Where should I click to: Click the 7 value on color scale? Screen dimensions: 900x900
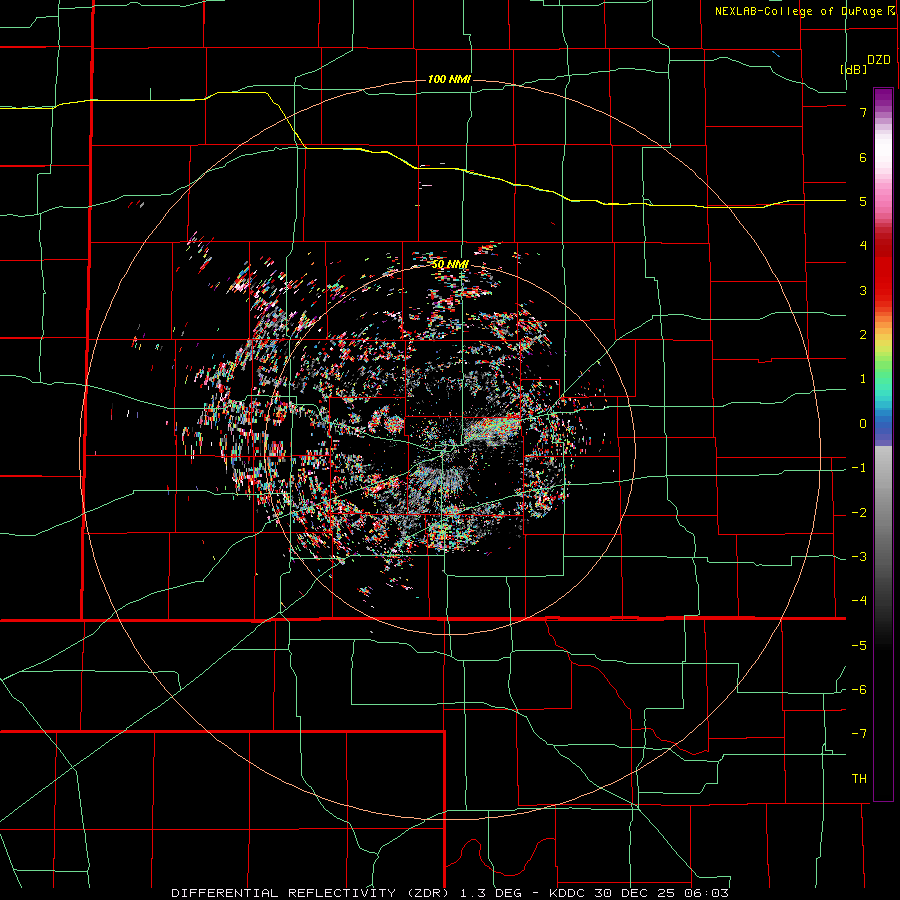(x=863, y=112)
